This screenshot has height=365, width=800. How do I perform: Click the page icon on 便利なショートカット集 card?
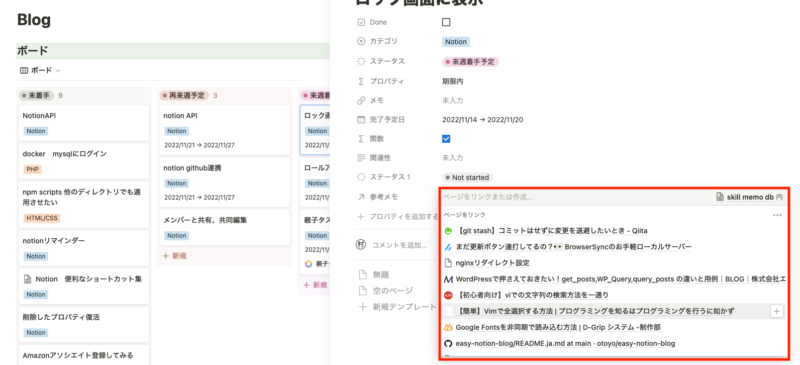pos(28,279)
